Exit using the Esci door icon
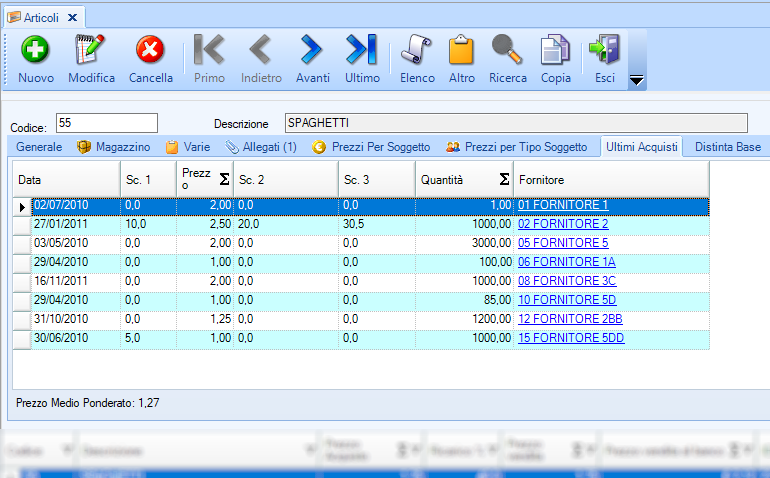Viewport: 770px width, 478px height. coord(604,50)
